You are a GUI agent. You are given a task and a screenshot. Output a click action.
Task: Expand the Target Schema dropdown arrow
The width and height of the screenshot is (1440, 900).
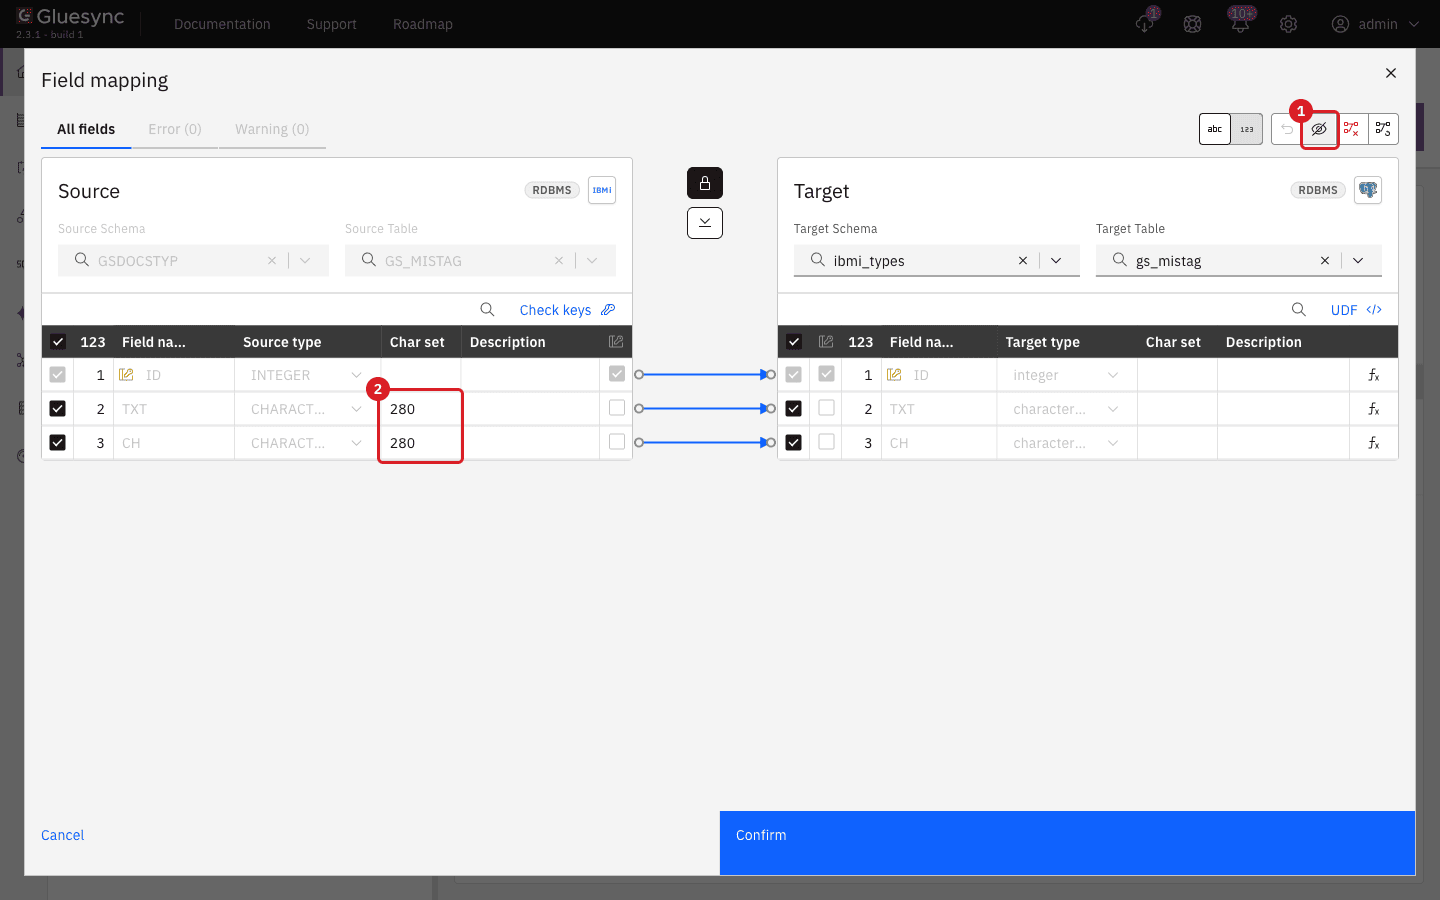1056,261
